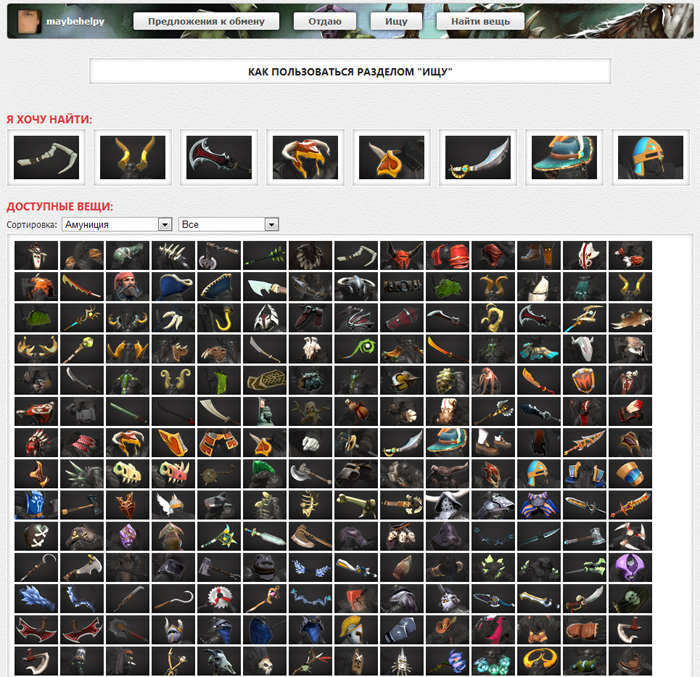The image size is (700, 677).
Task: Open the Амуниция sorting dropdown
Action: (117, 224)
